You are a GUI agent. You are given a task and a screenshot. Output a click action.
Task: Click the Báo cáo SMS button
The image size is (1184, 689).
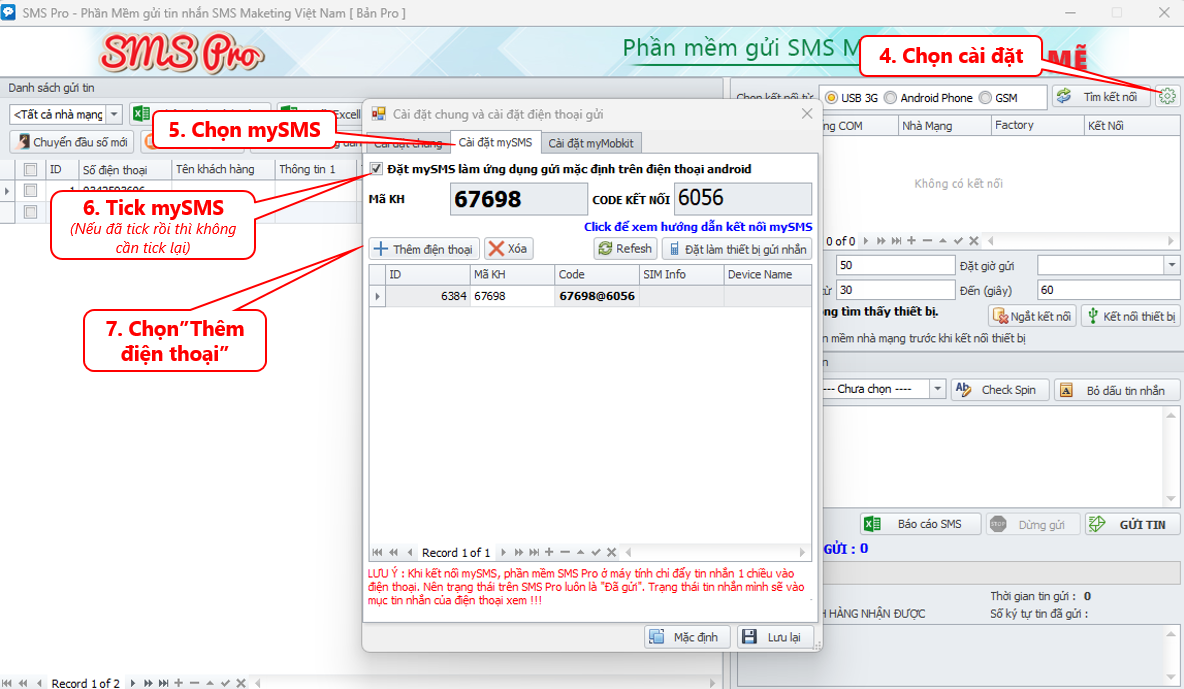[920, 524]
